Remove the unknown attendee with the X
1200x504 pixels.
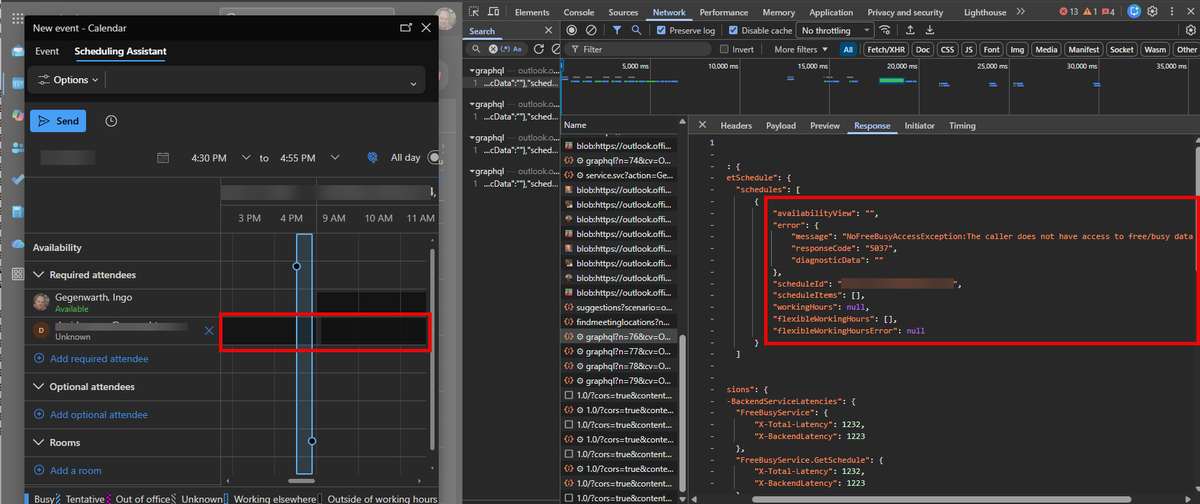click(x=209, y=330)
